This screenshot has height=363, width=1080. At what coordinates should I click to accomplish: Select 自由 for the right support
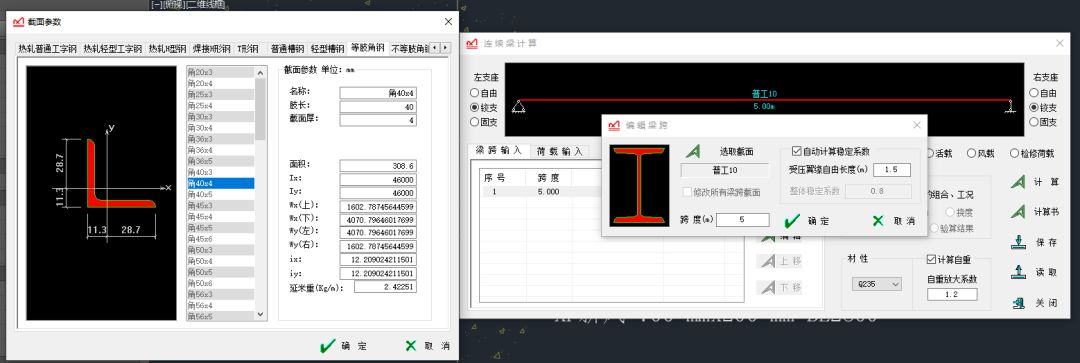(1043, 93)
